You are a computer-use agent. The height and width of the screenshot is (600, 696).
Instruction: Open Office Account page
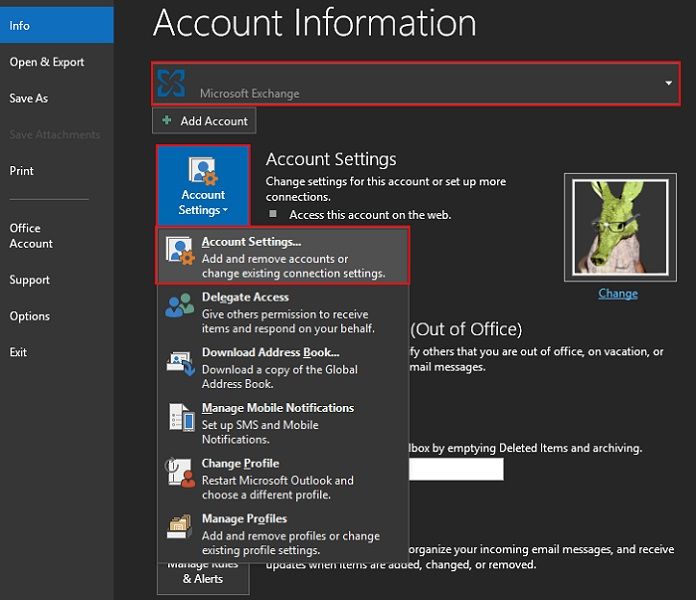[31, 236]
